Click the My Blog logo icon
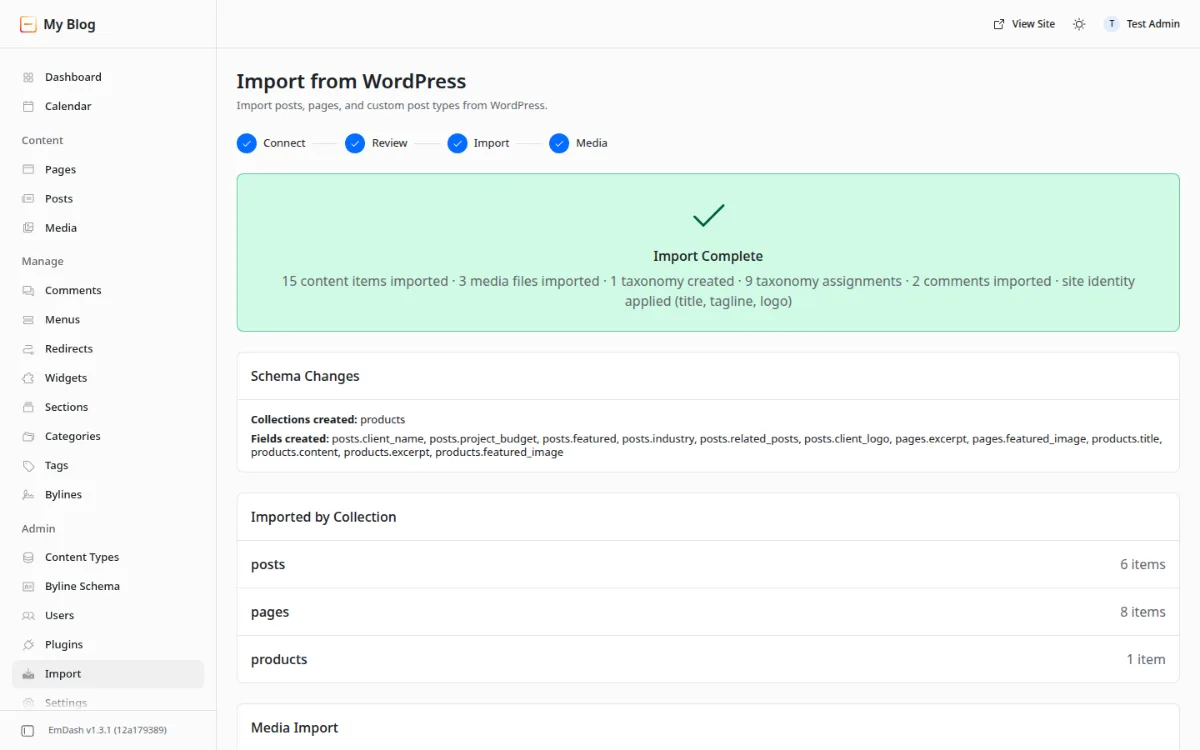This screenshot has width=1200, height=750. (x=28, y=24)
